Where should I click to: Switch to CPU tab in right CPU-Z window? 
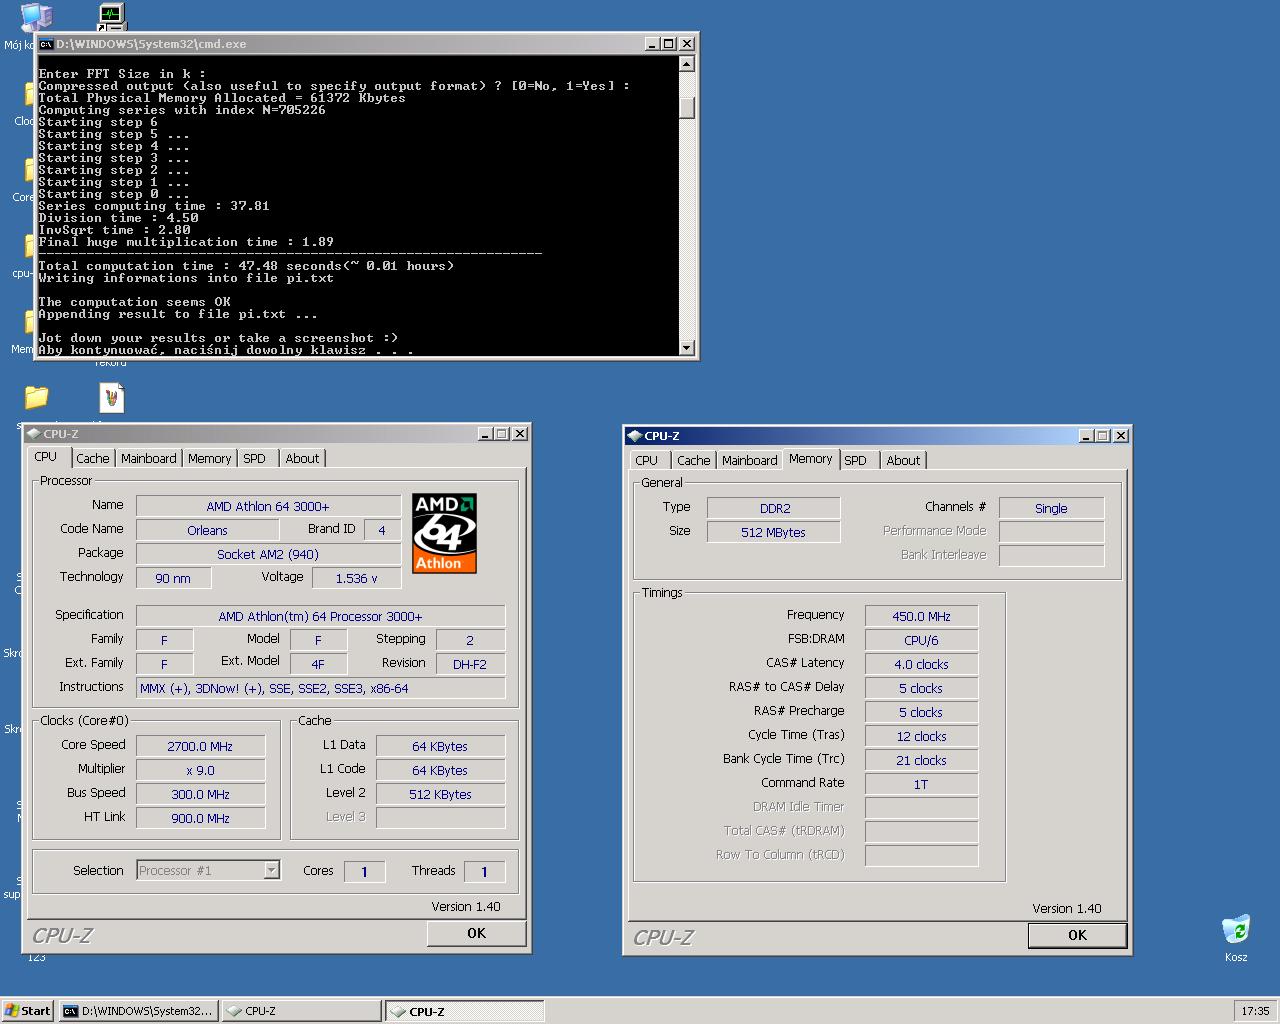click(x=647, y=461)
